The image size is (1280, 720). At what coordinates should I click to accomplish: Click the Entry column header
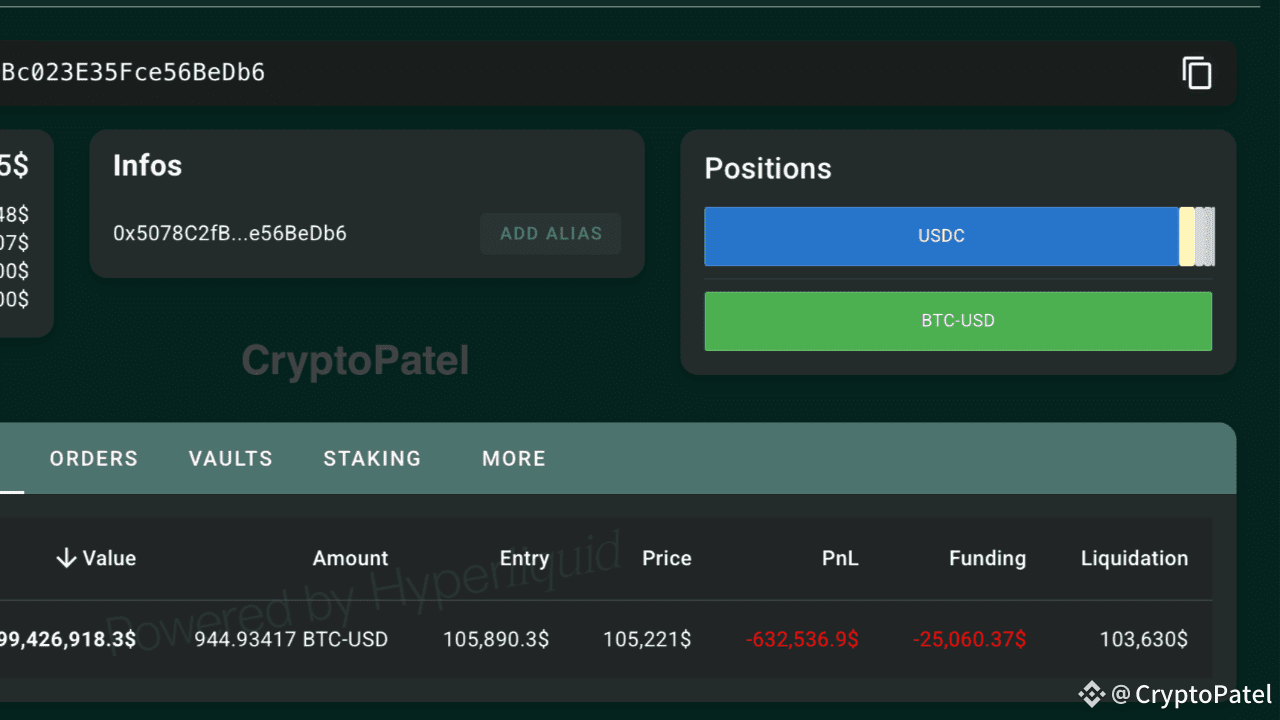[x=524, y=558]
